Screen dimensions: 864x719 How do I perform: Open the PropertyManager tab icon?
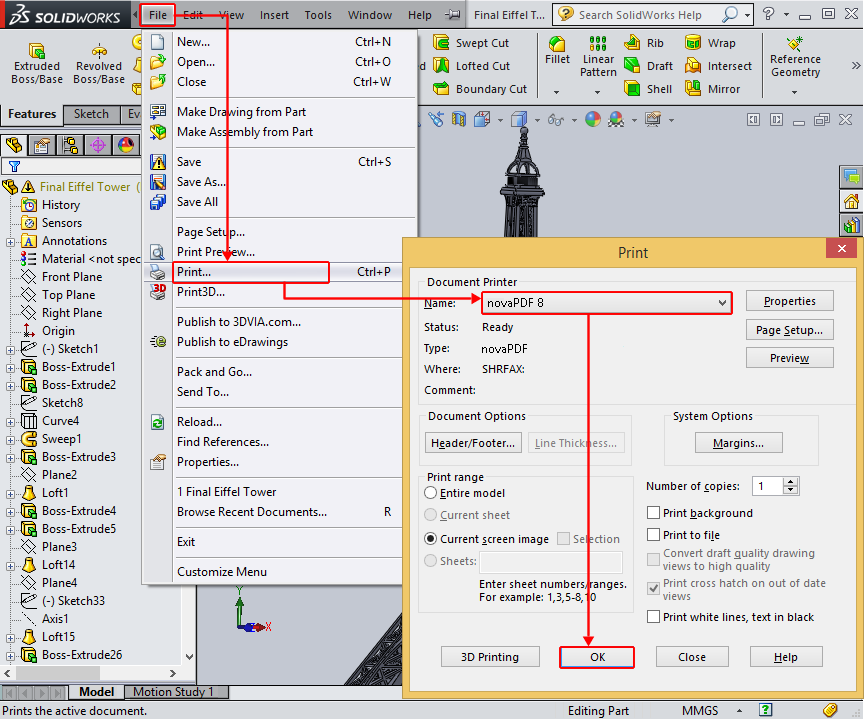[42, 145]
